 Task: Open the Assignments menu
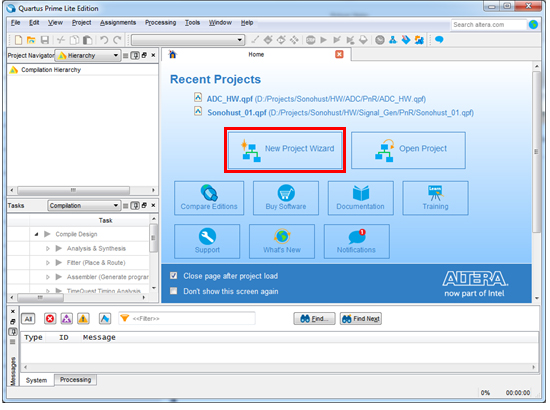click(118, 22)
